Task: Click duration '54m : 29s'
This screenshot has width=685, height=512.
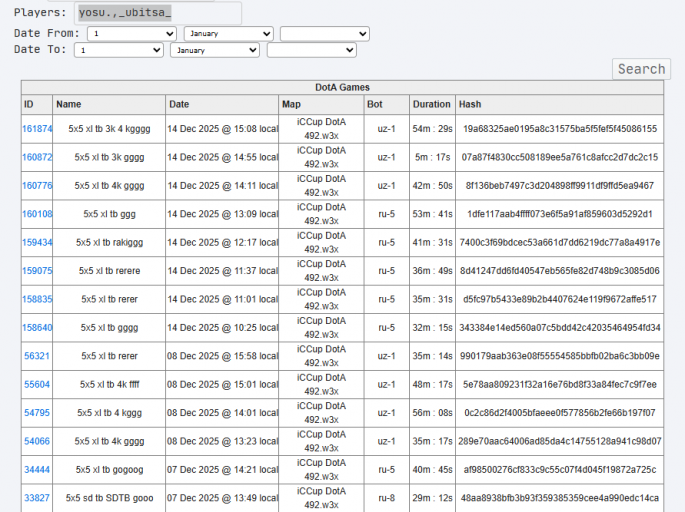Action: tap(432, 129)
